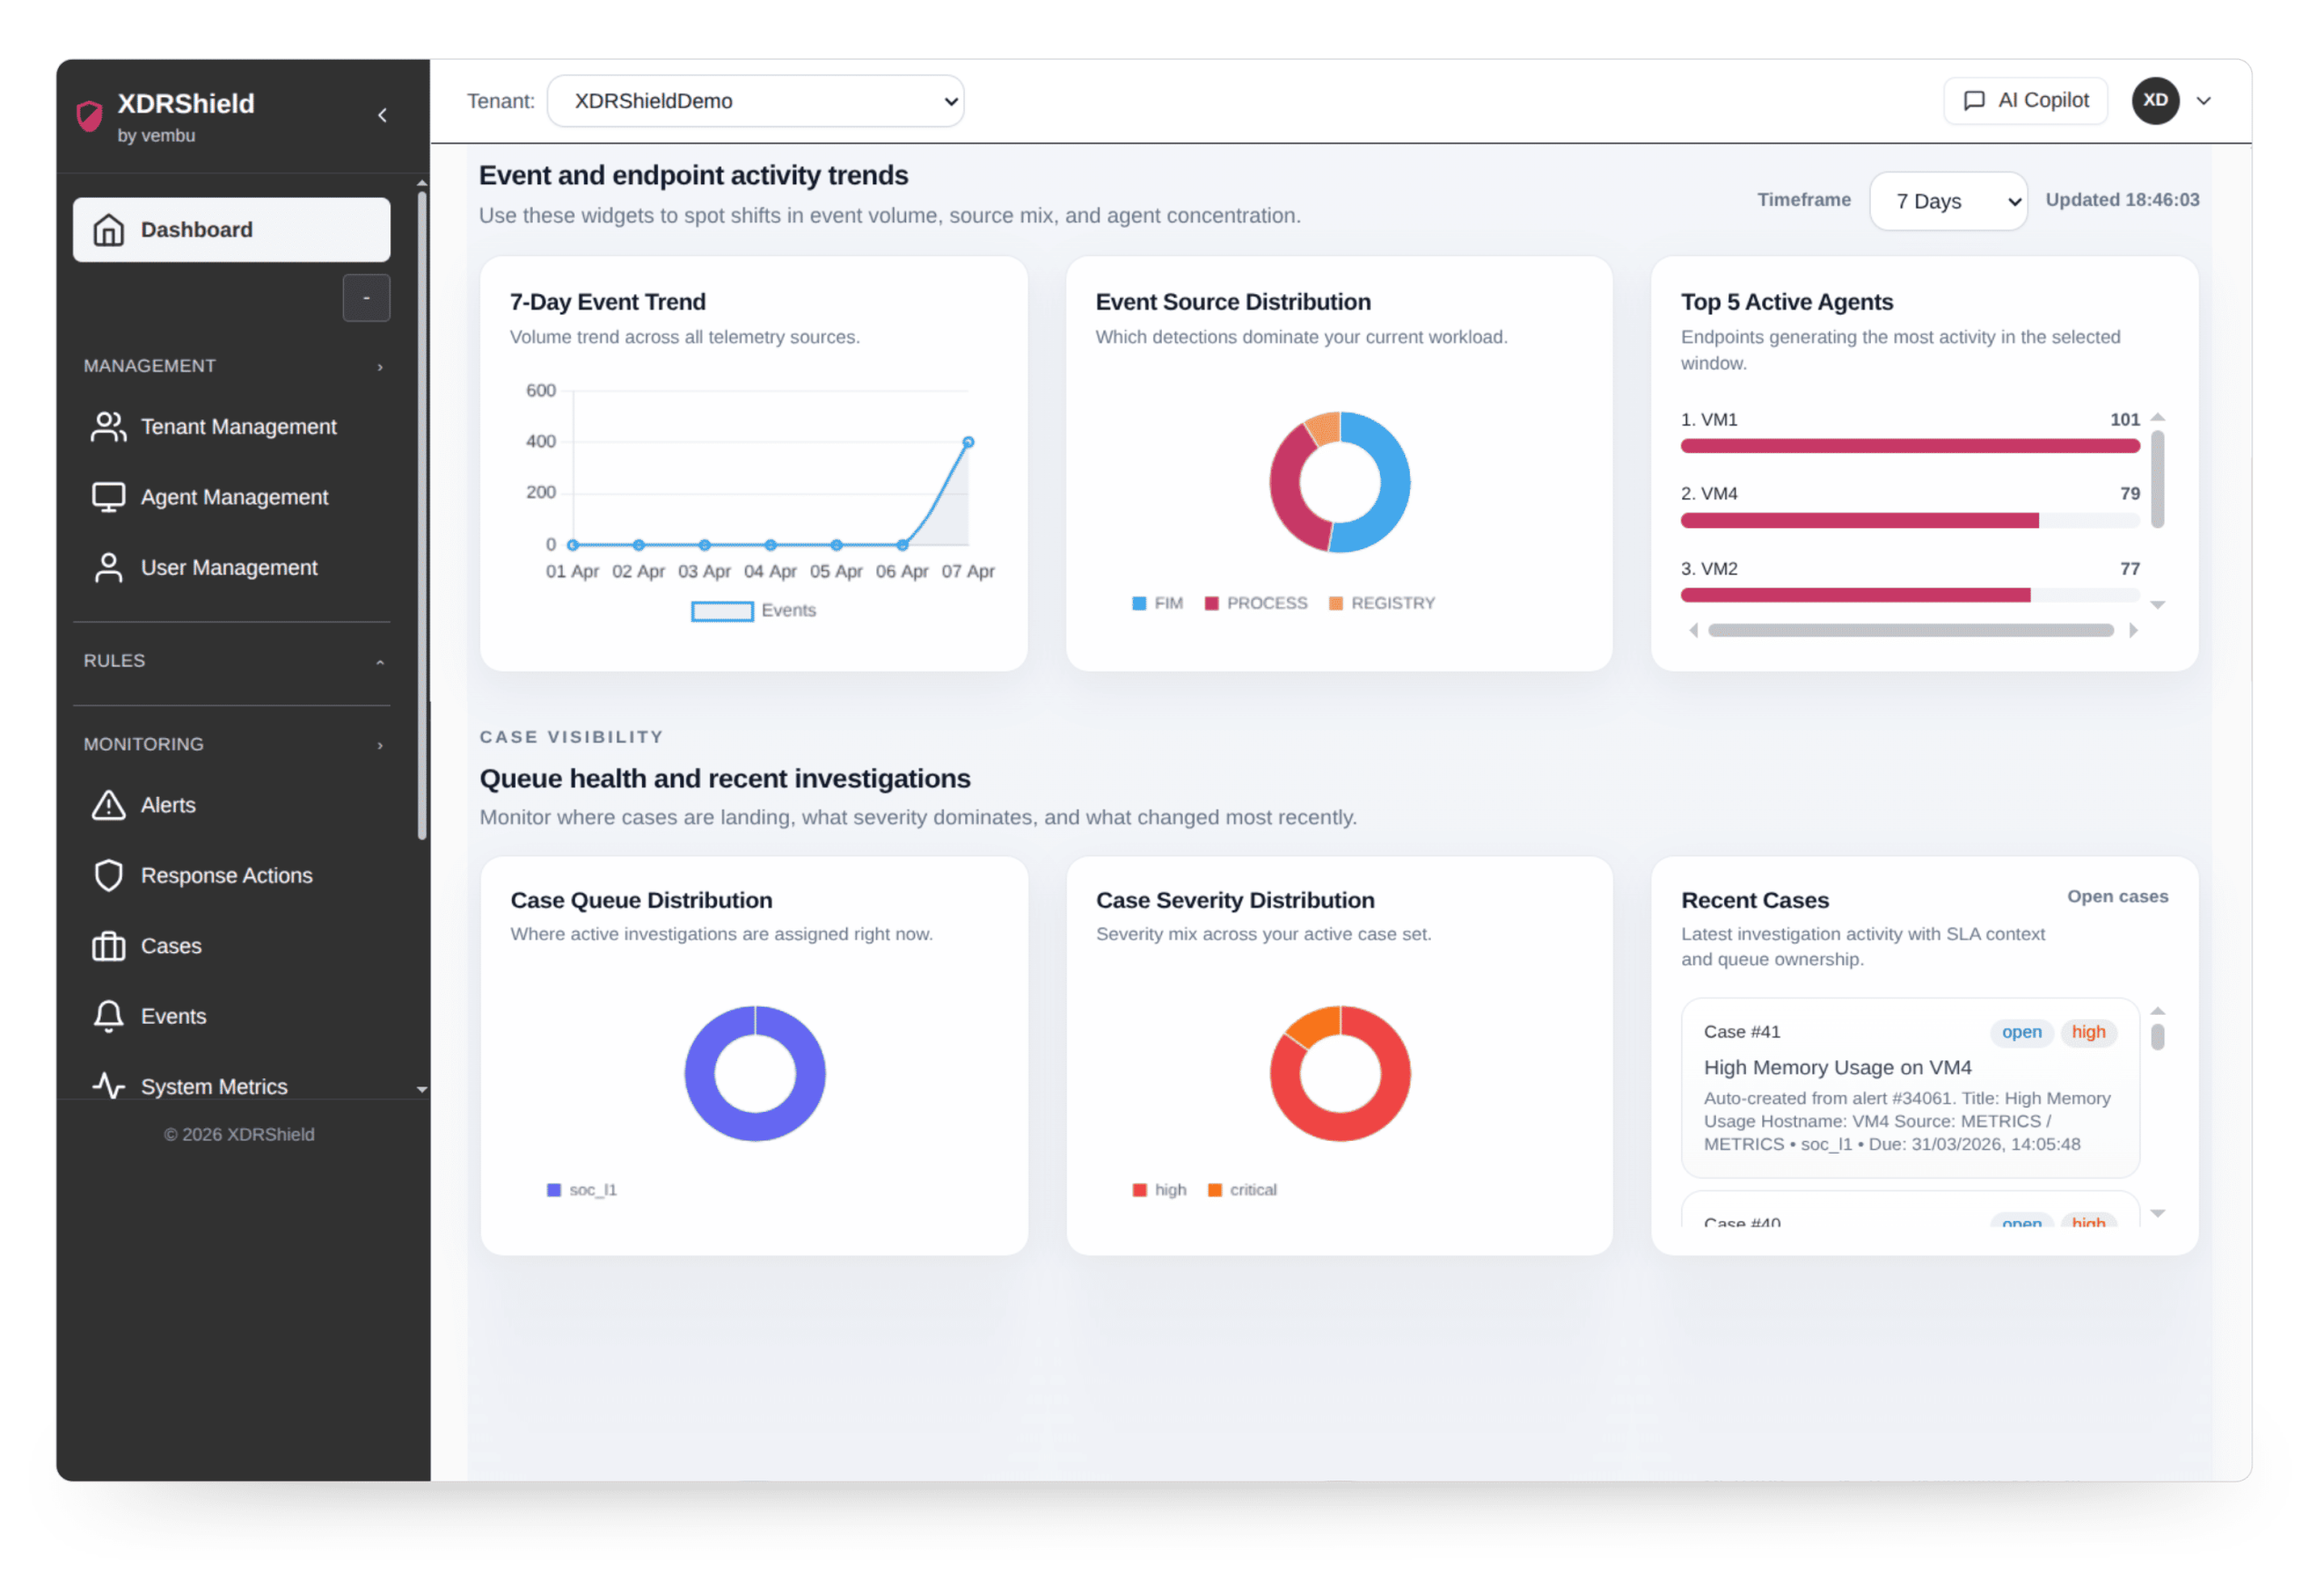2324x1594 pixels.
Task: Click Top 5 Agents horizontal scrollbar
Action: click(1910, 631)
